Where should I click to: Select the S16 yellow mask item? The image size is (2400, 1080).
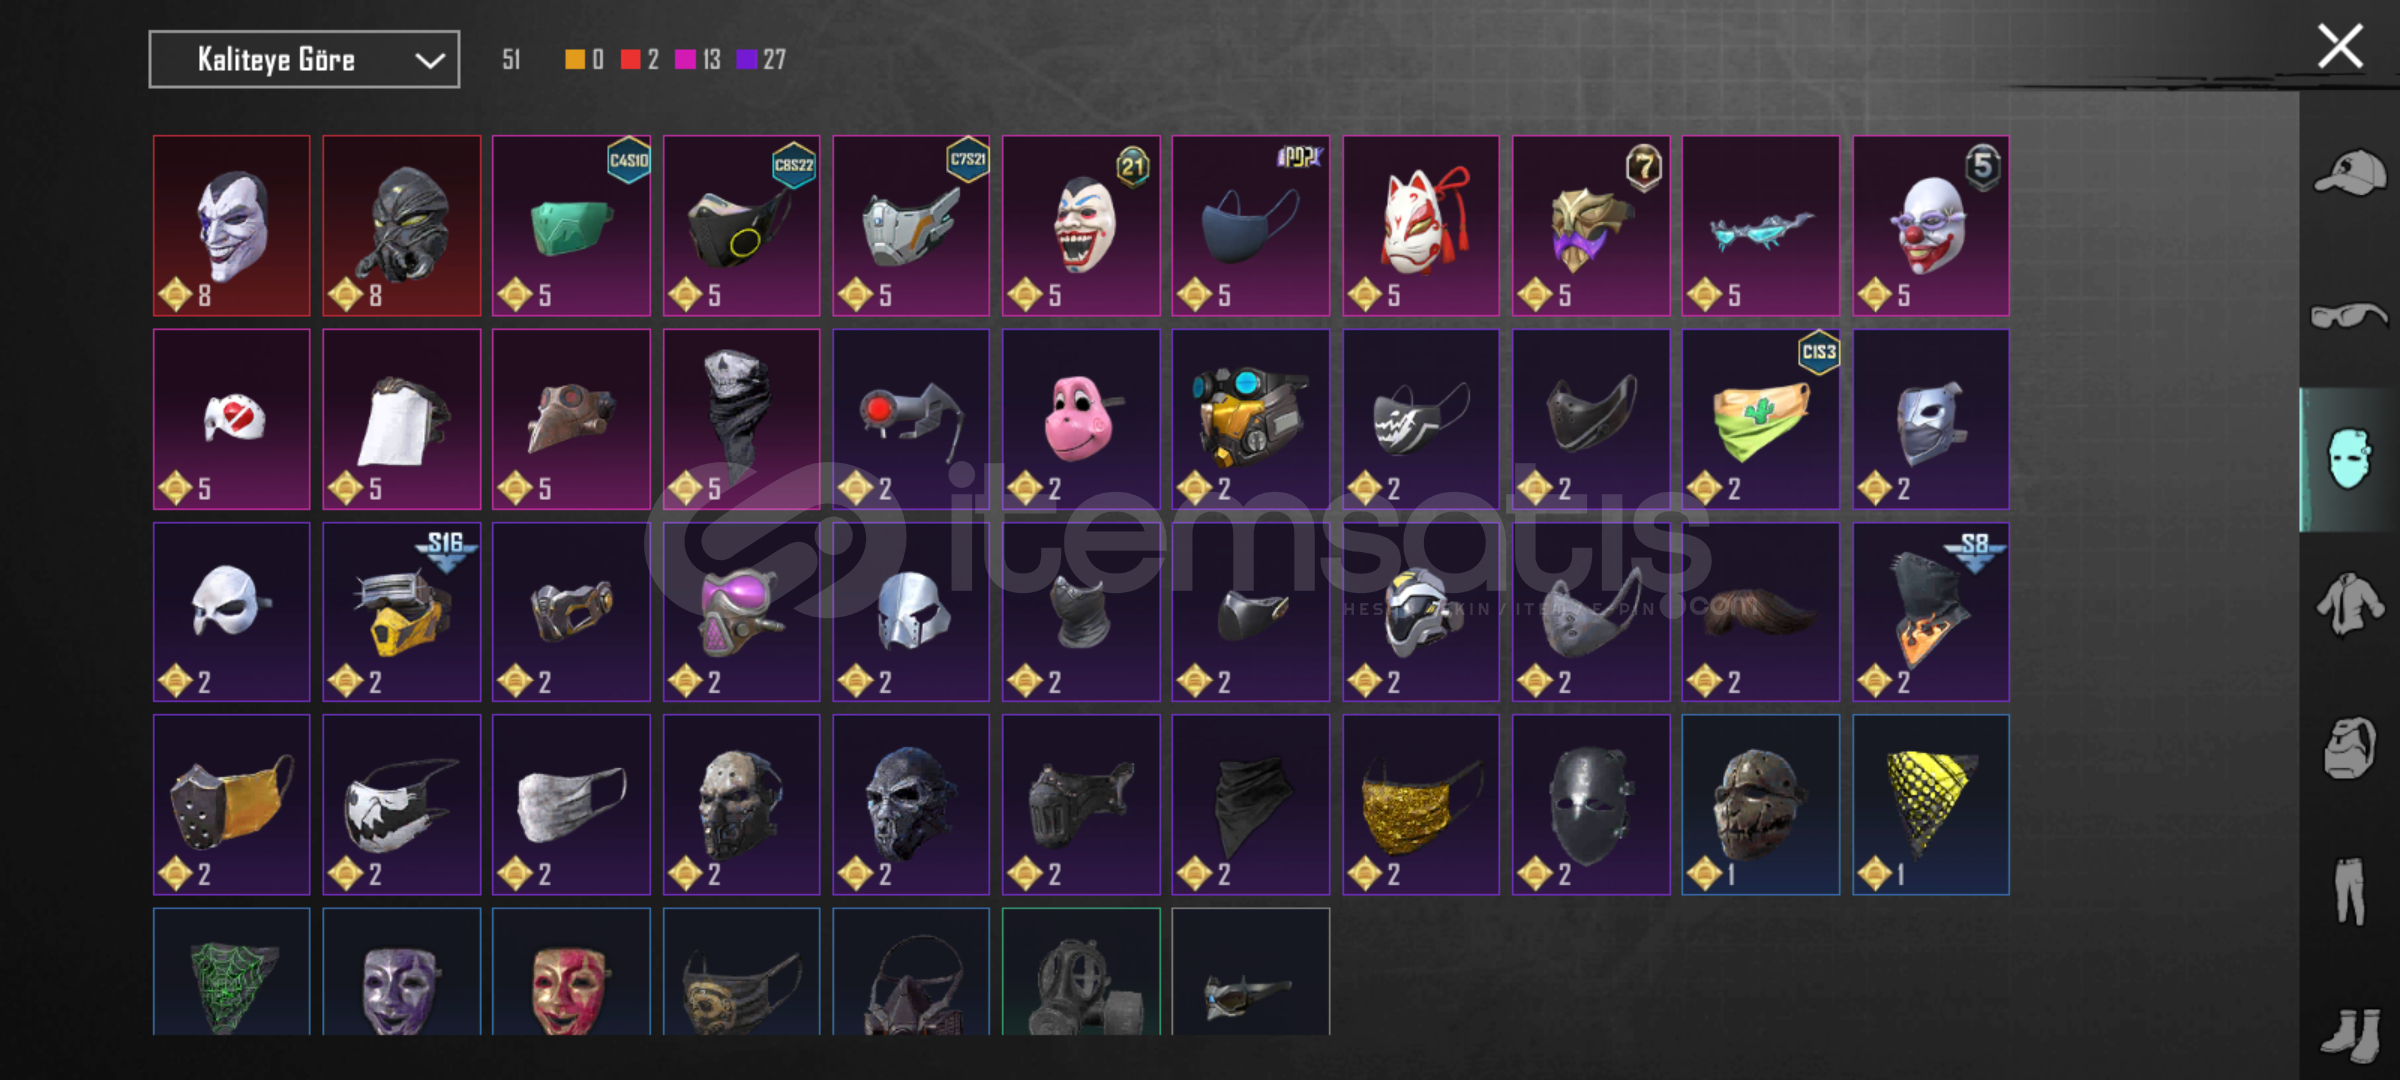coord(401,612)
